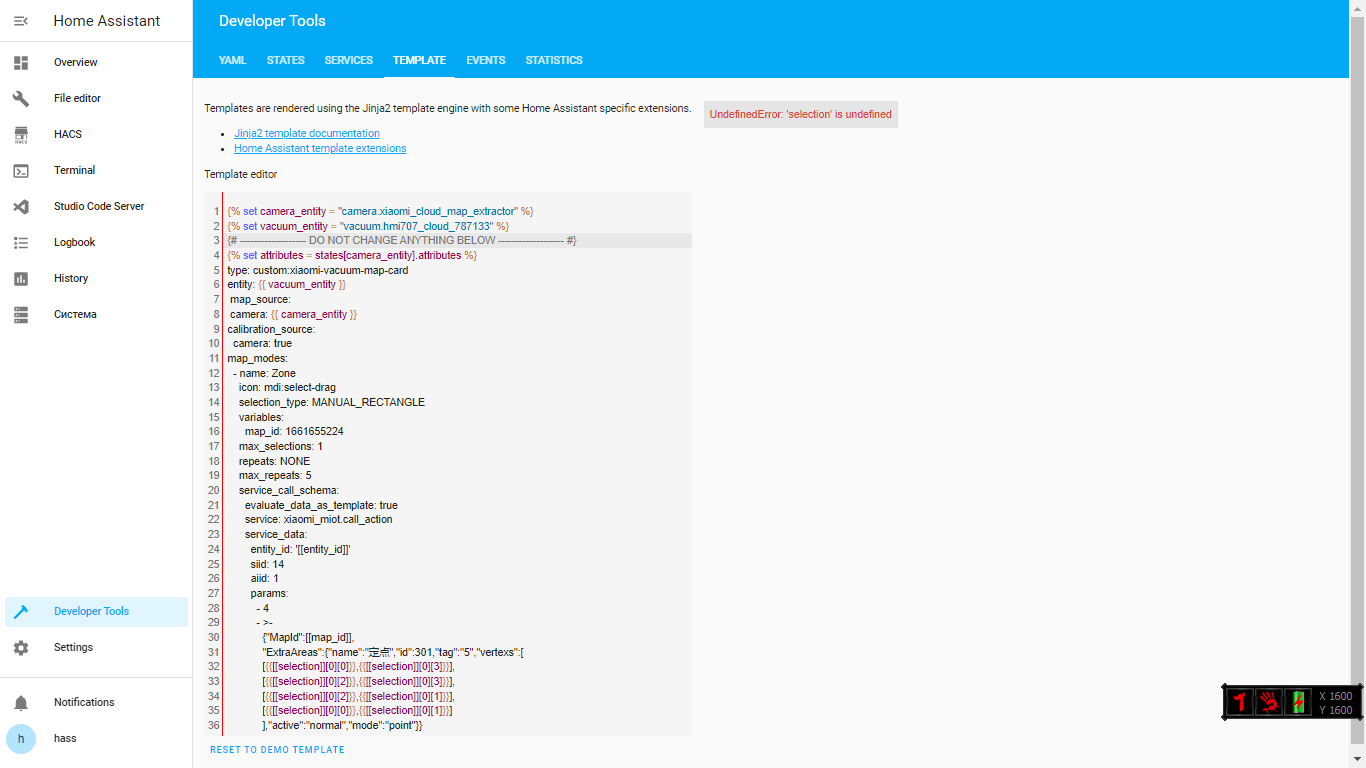Screen dimensions: 1366x768
Task: Switch to the STATES tab
Action: click(x=285, y=60)
